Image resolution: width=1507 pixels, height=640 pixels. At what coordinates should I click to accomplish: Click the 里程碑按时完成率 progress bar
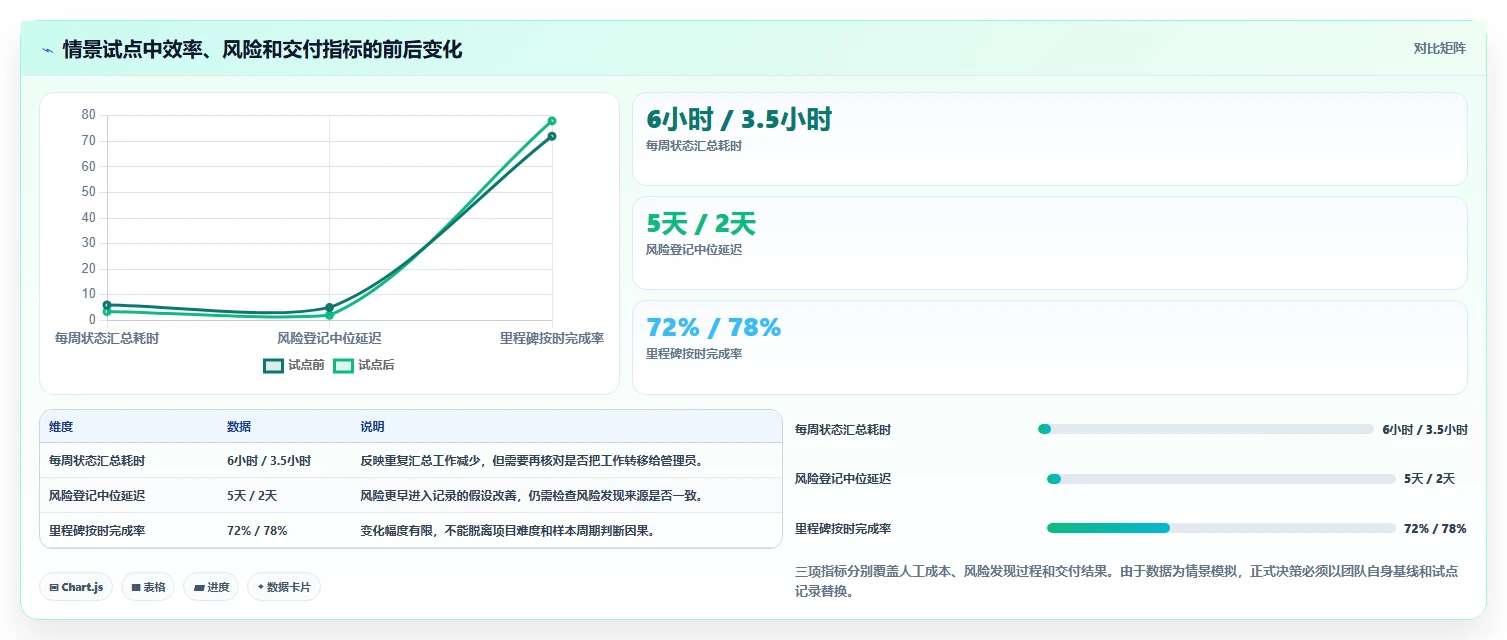coord(1221,528)
